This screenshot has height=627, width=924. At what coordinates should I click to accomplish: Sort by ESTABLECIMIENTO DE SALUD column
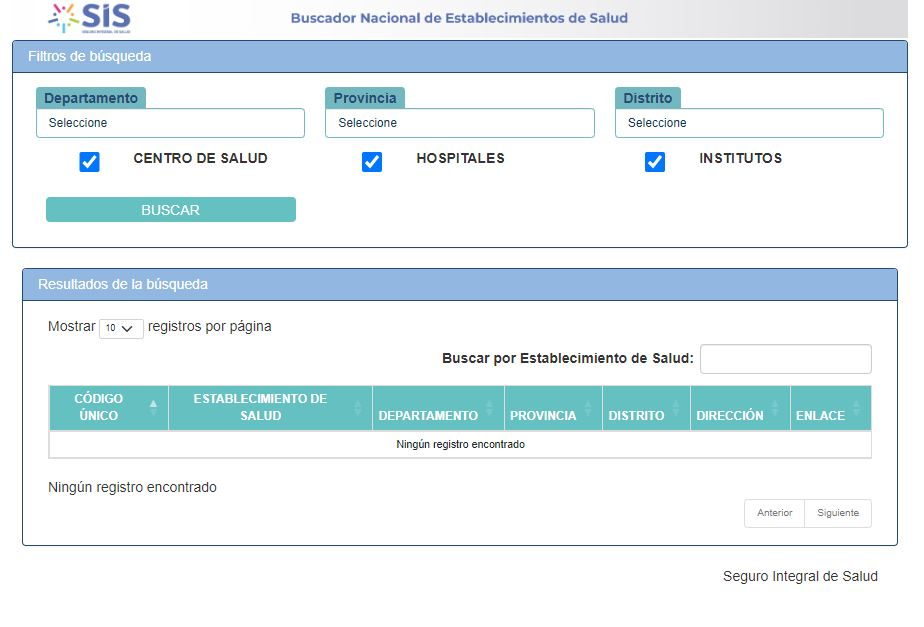click(x=270, y=408)
